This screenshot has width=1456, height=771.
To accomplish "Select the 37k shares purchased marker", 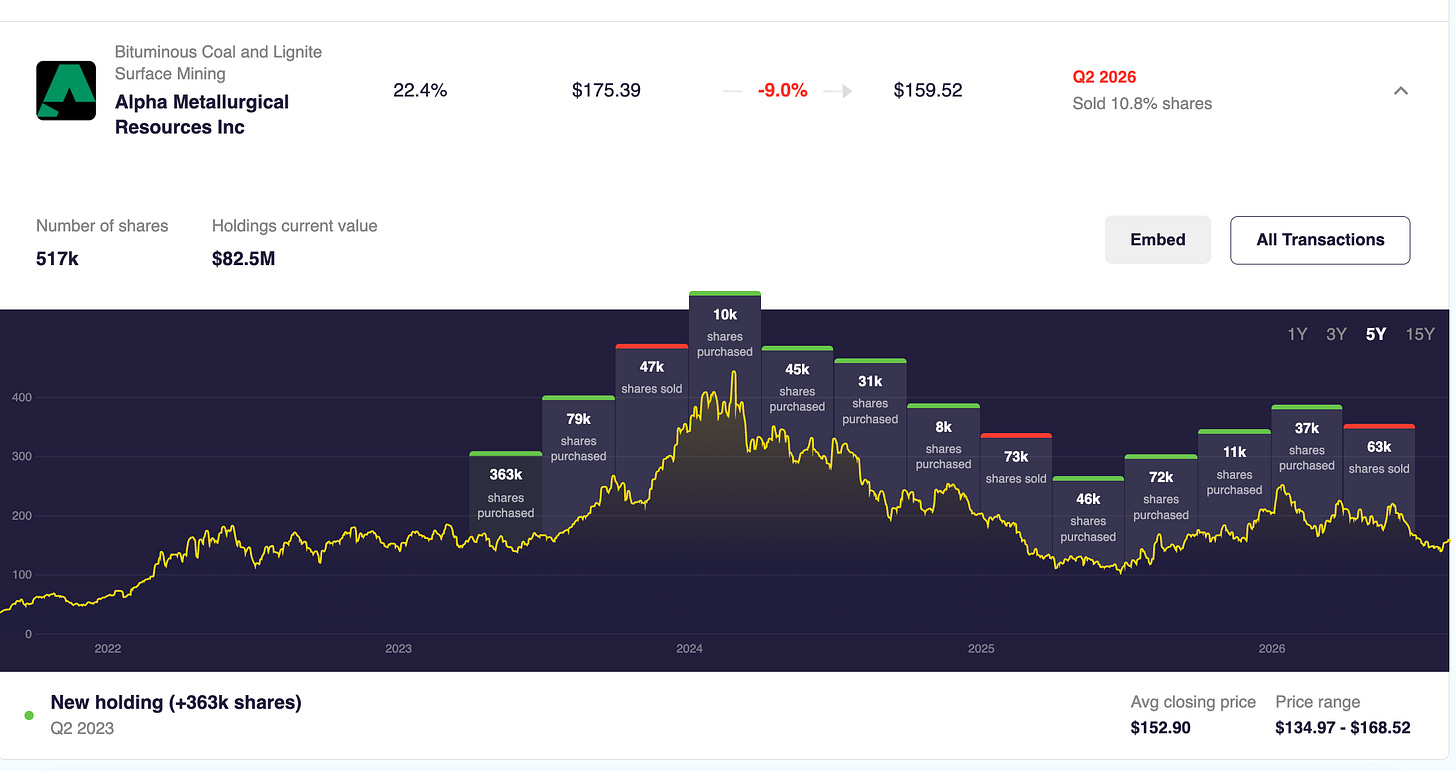I will [1307, 445].
